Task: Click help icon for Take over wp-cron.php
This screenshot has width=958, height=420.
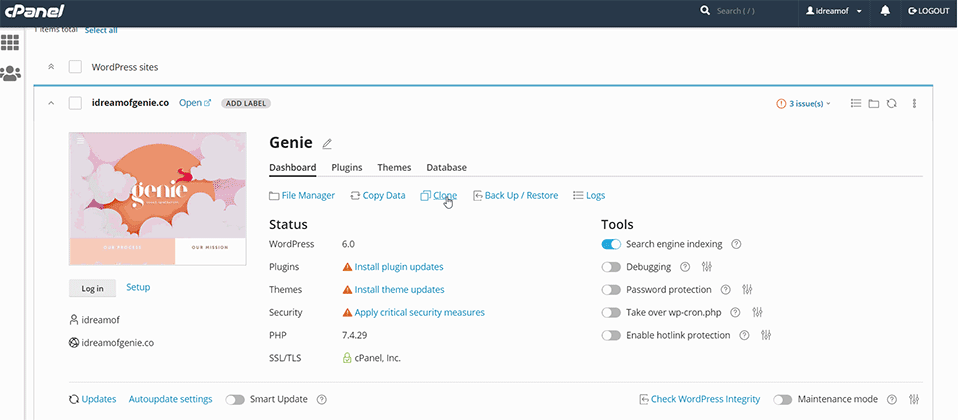Action: 736,312
